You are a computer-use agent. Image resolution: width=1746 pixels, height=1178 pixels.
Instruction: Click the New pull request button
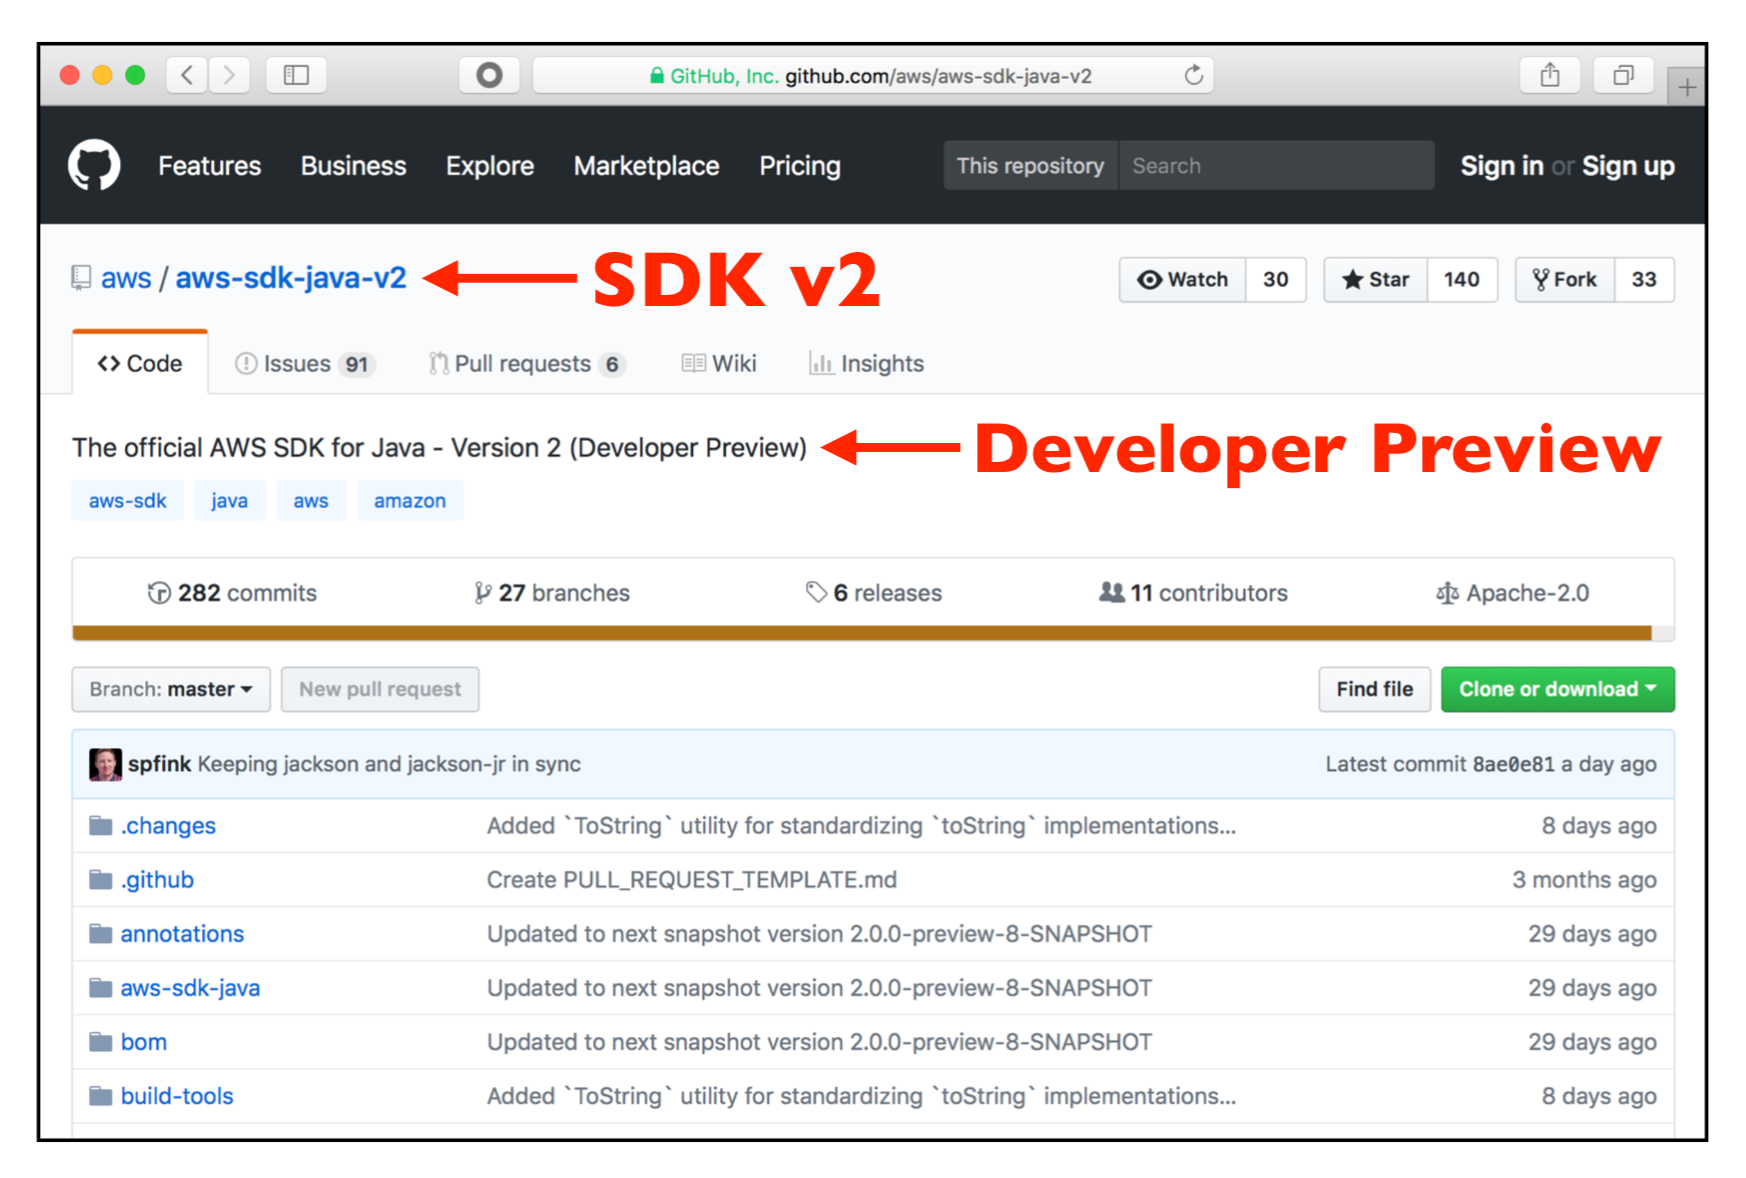(380, 689)
